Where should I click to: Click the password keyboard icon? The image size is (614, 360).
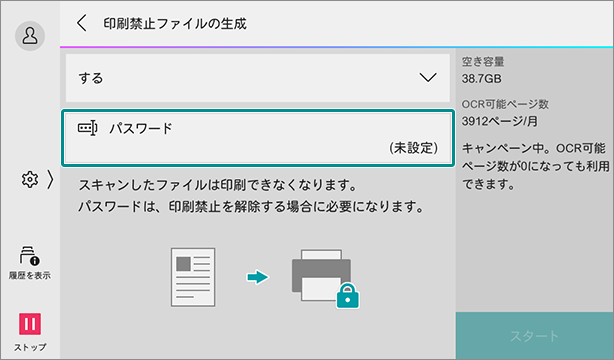(x=87, y=128)
